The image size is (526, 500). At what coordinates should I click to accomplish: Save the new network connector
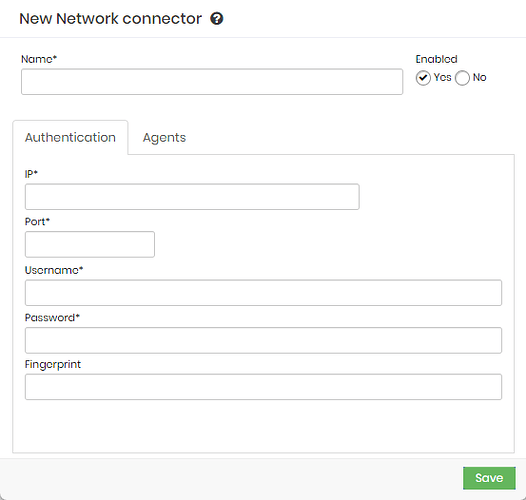(x=489, y=478)
